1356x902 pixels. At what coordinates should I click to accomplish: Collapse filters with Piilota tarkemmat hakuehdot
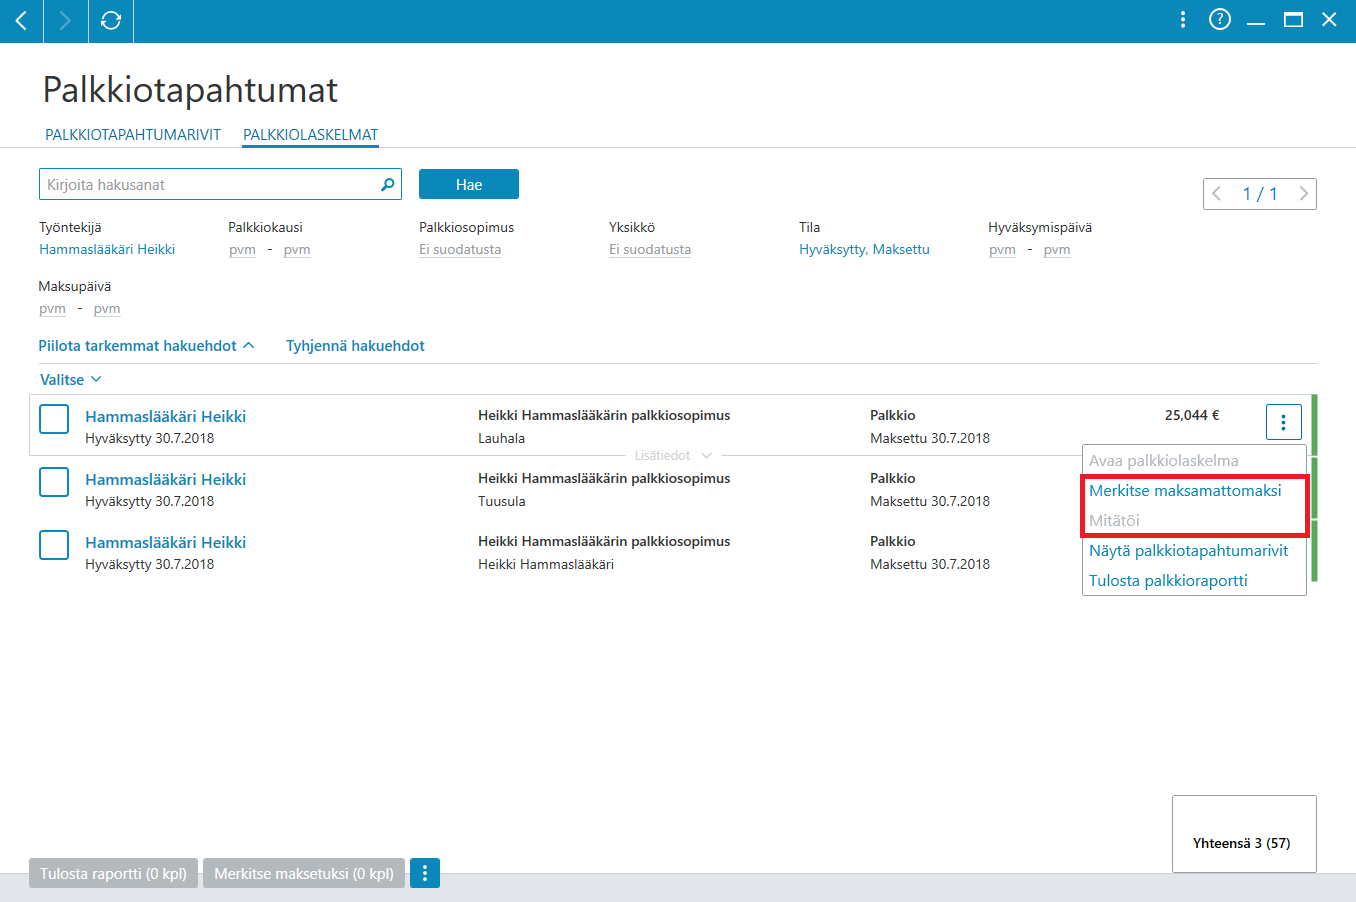146,345
